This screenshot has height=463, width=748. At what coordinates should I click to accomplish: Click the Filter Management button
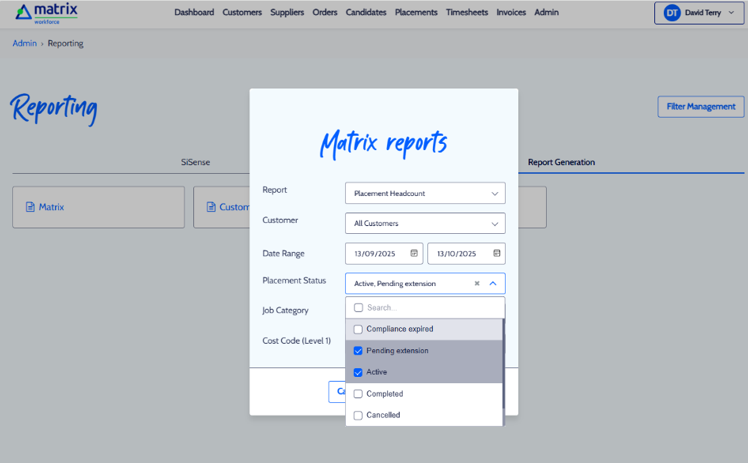tap(700, 106)
